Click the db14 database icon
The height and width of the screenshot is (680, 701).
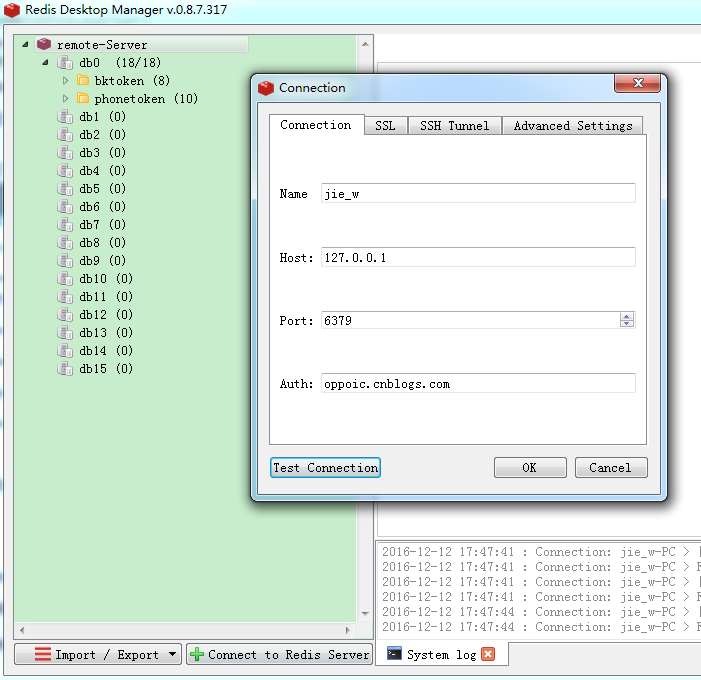point(65,351)
